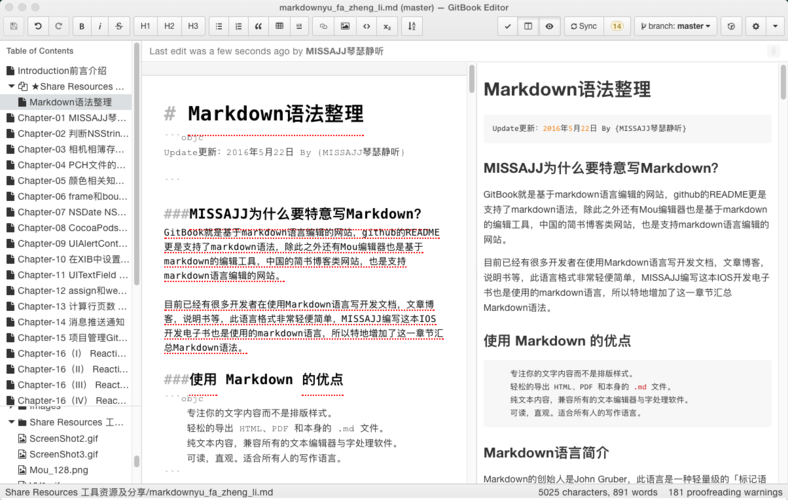Collapse the ★Share Resources chapter
788x500 pixels.
pyautogui.click(x=11, y=86)
